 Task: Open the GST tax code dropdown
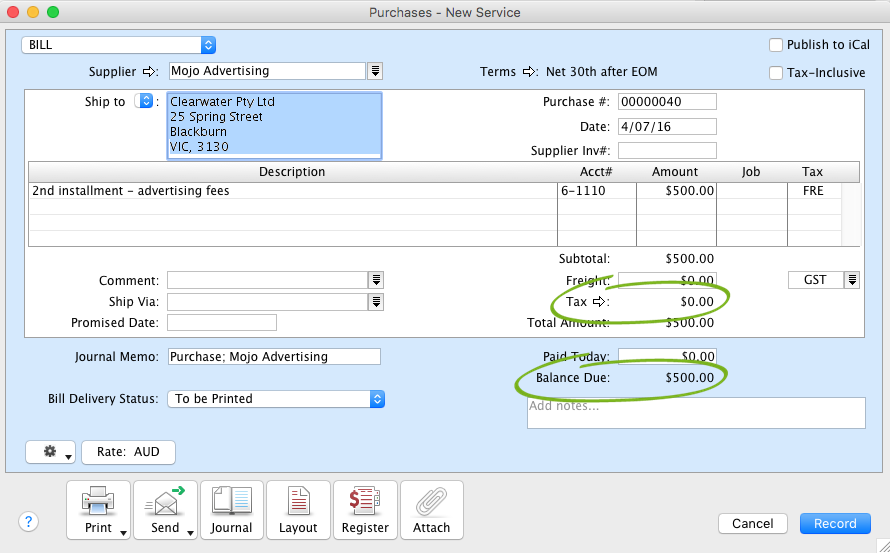tap(851, 280)
